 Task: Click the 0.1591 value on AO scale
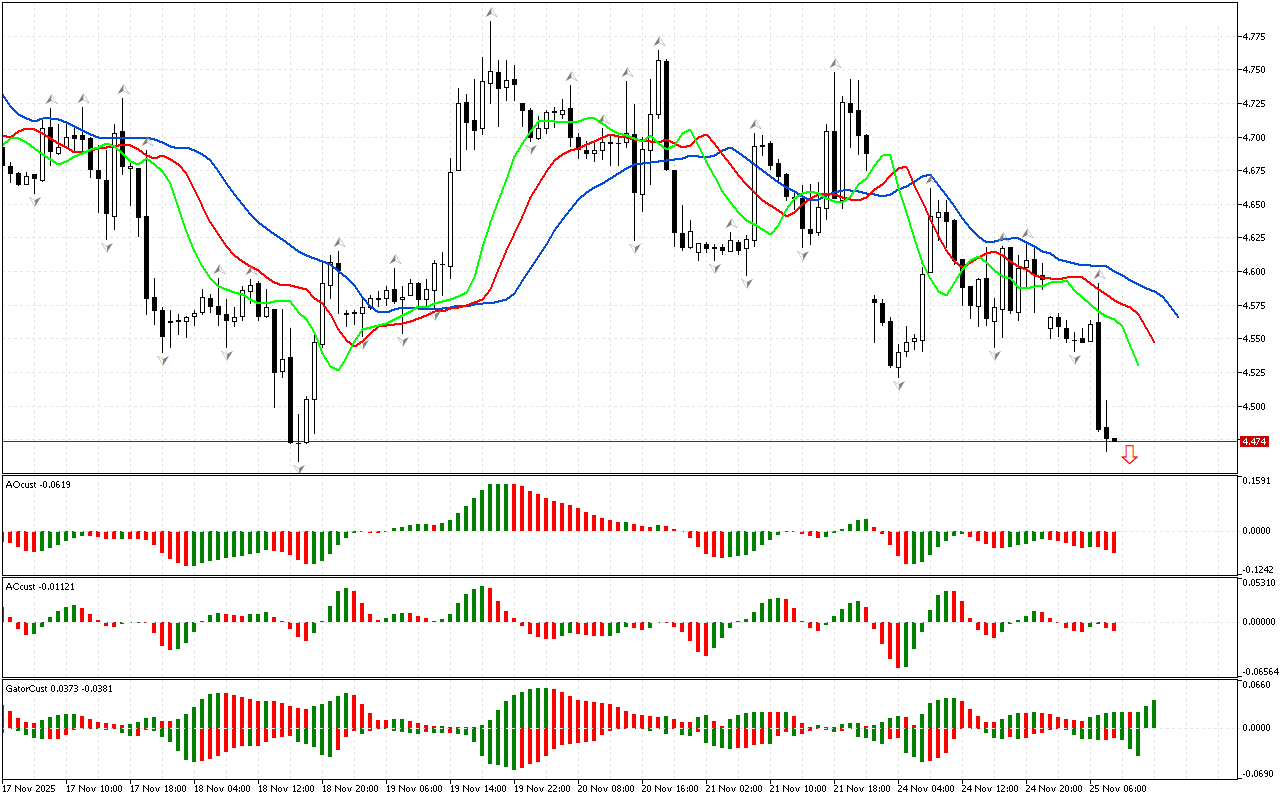point(1255,481)
